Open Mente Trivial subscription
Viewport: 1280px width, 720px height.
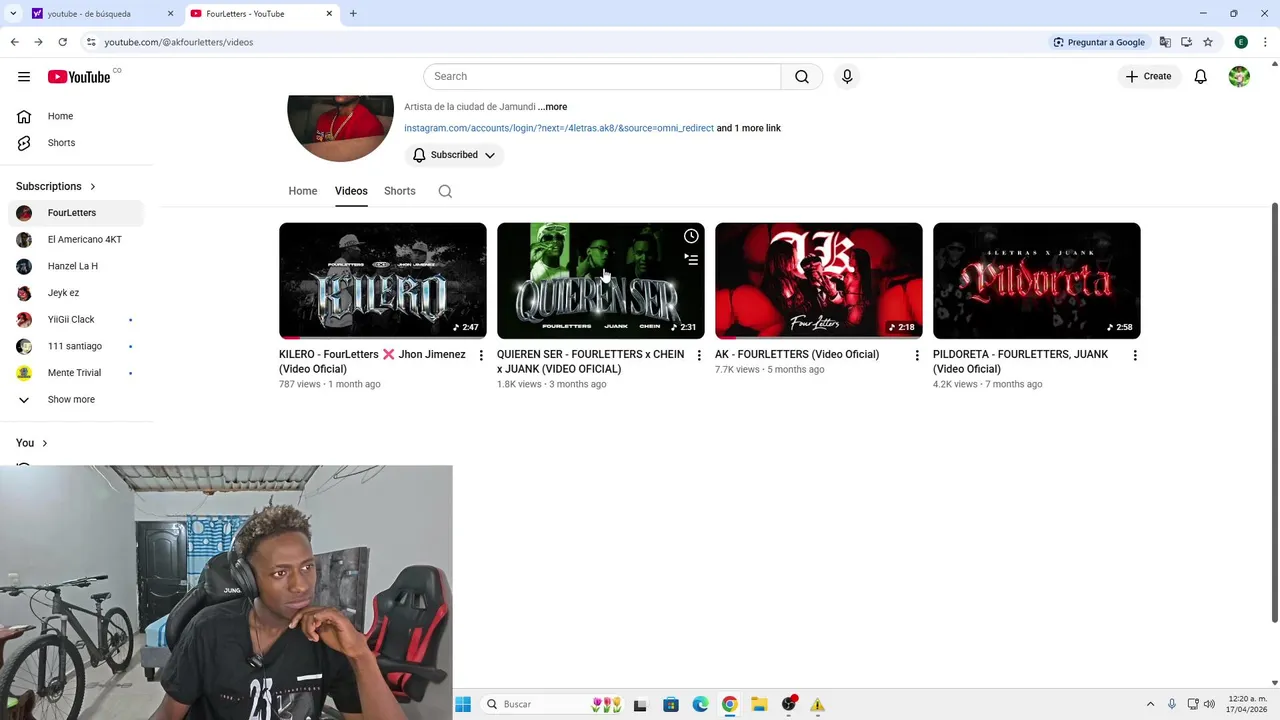[76, 373]
